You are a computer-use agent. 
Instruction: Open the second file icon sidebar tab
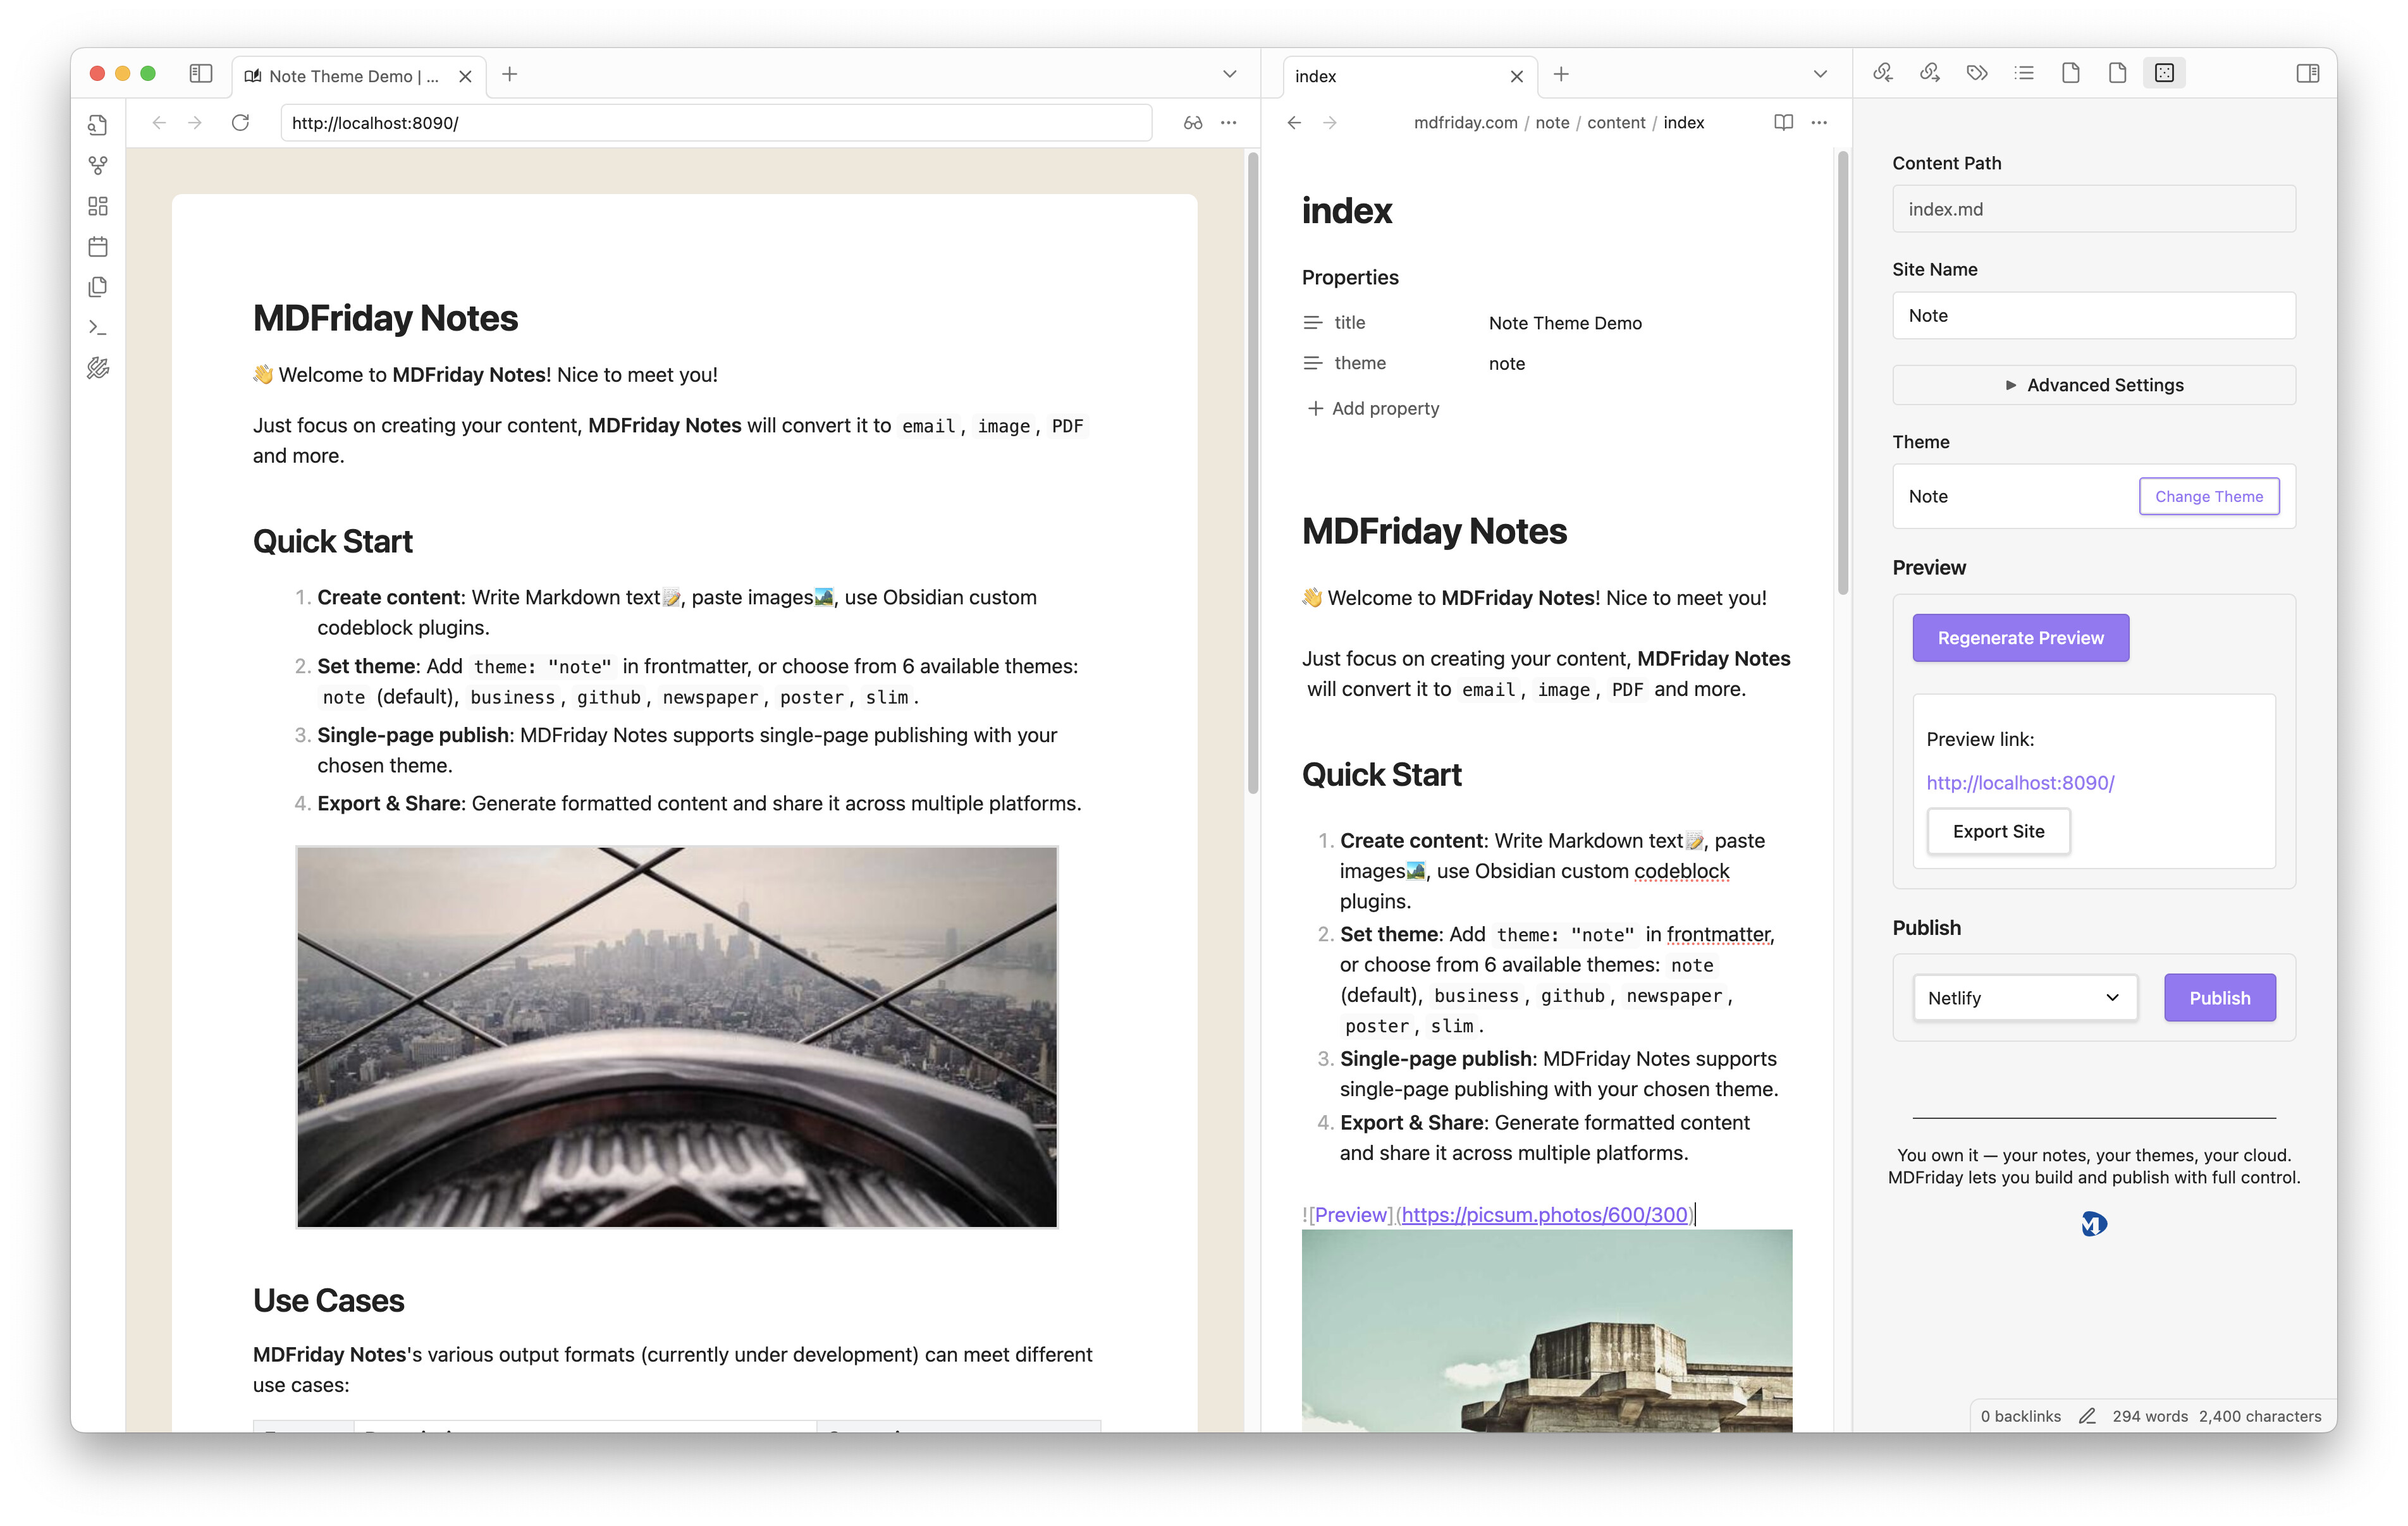[x=2118, y=73]
